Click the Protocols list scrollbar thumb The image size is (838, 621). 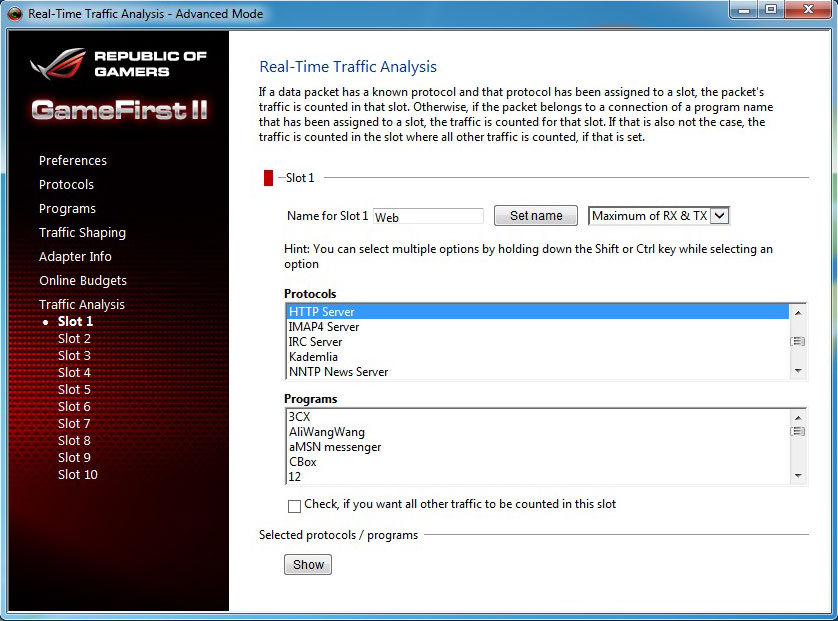[x=797, y=341]
